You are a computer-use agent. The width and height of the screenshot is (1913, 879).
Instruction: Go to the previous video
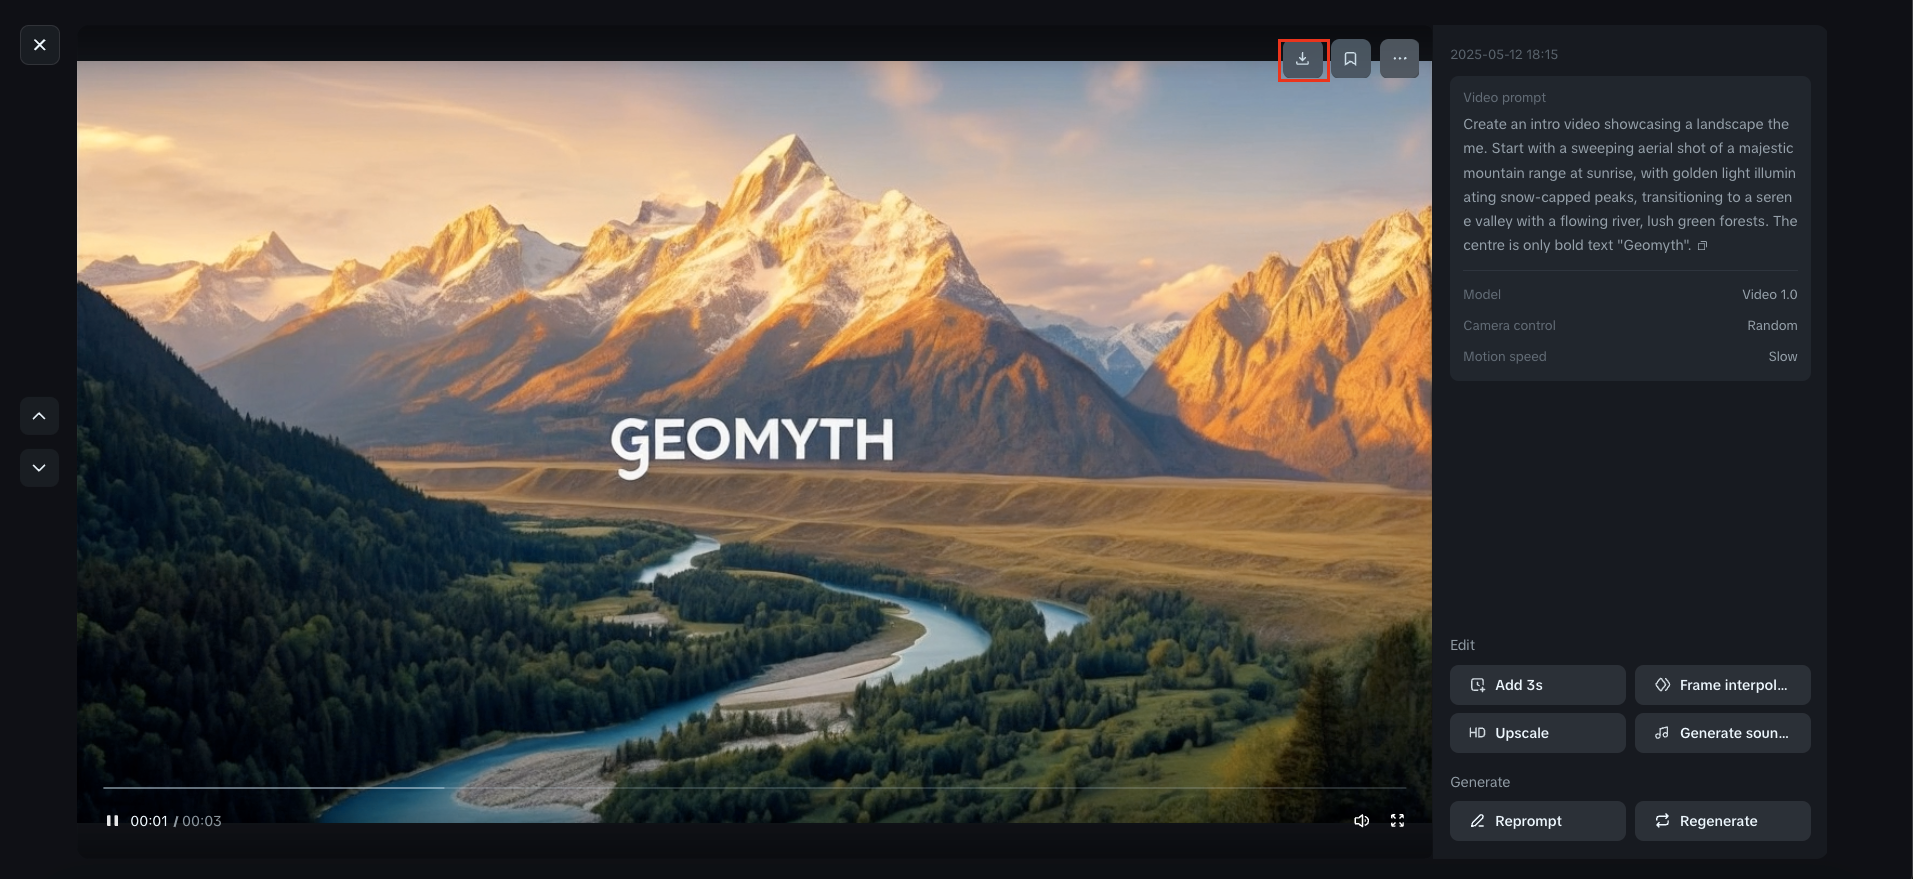(39, 416)
